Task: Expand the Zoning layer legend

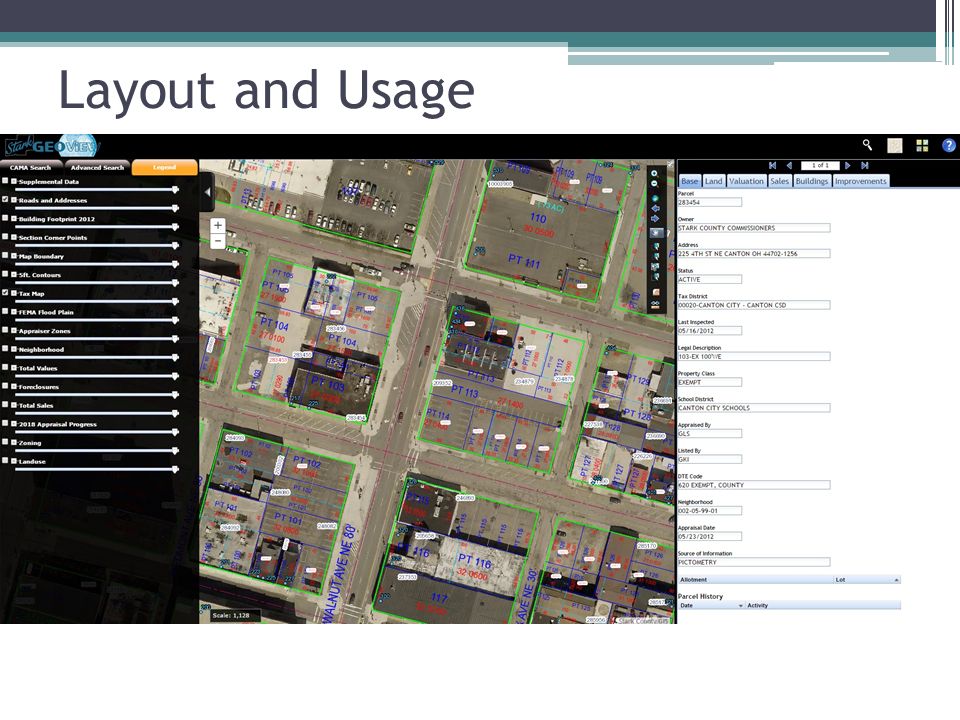Action: click(14, 443)
